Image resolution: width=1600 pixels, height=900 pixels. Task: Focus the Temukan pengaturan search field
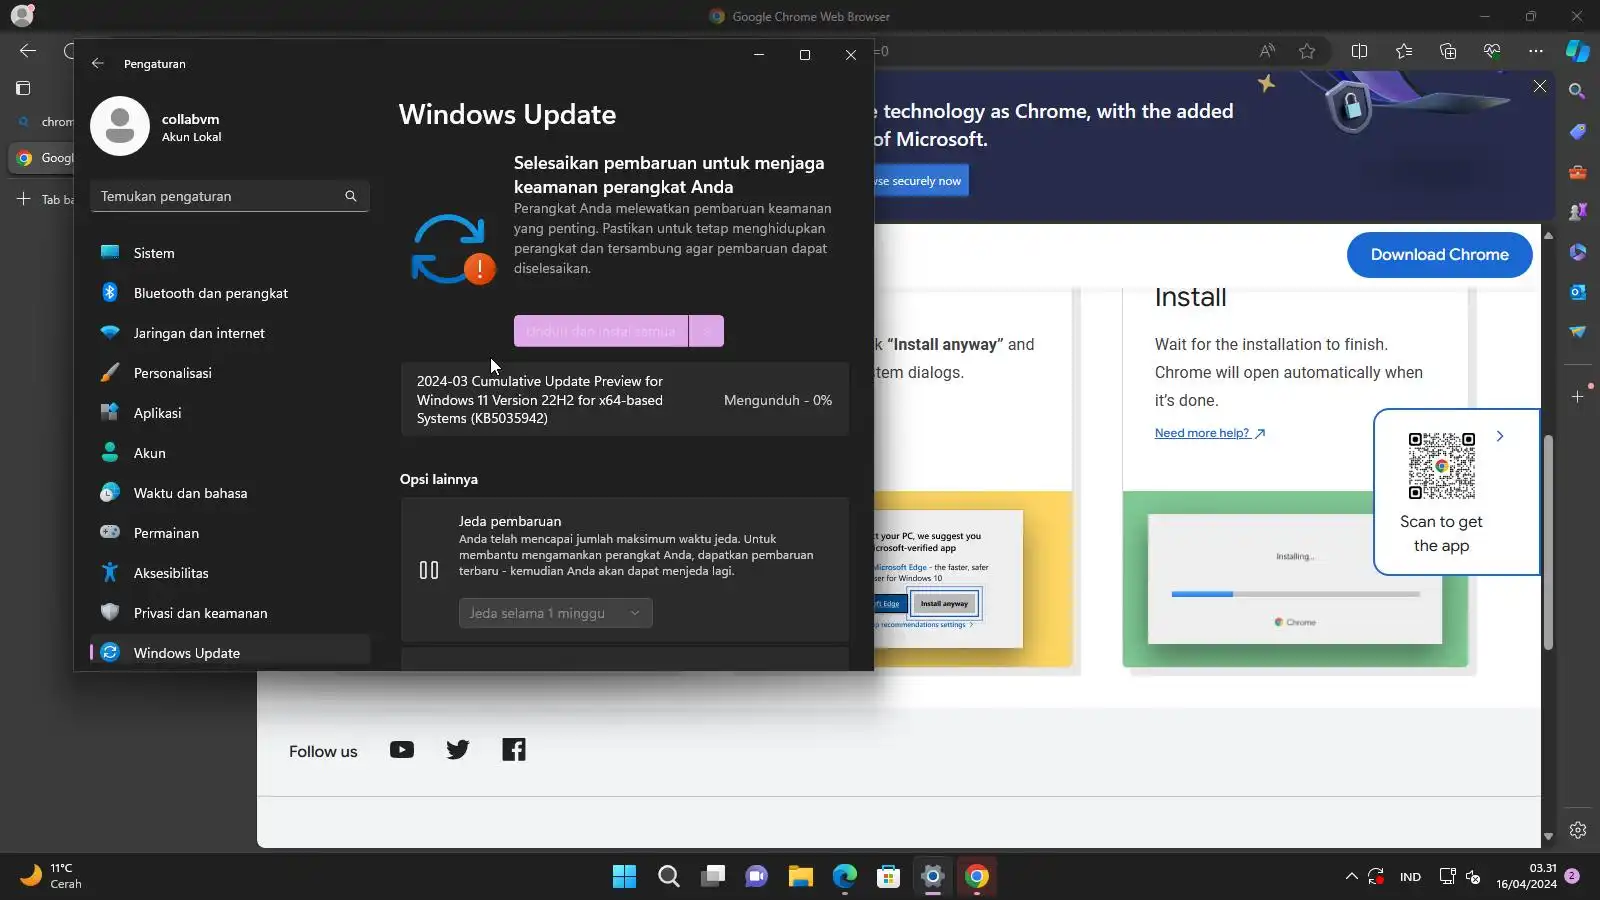(230, 196)
